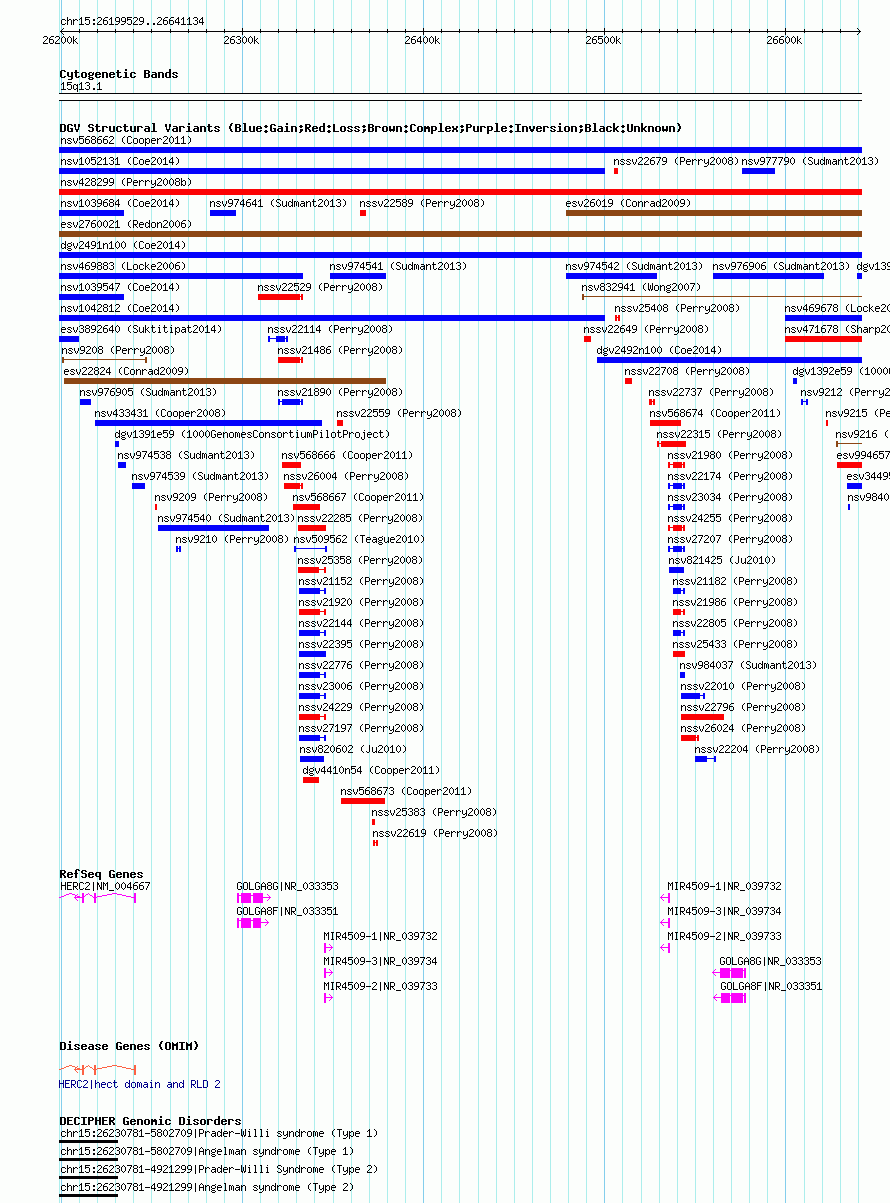The height and width of the screenshot is (1203, 890).
Task: Open nssv22796 (Perry2008) variant label
Action: tap(743, 707)
